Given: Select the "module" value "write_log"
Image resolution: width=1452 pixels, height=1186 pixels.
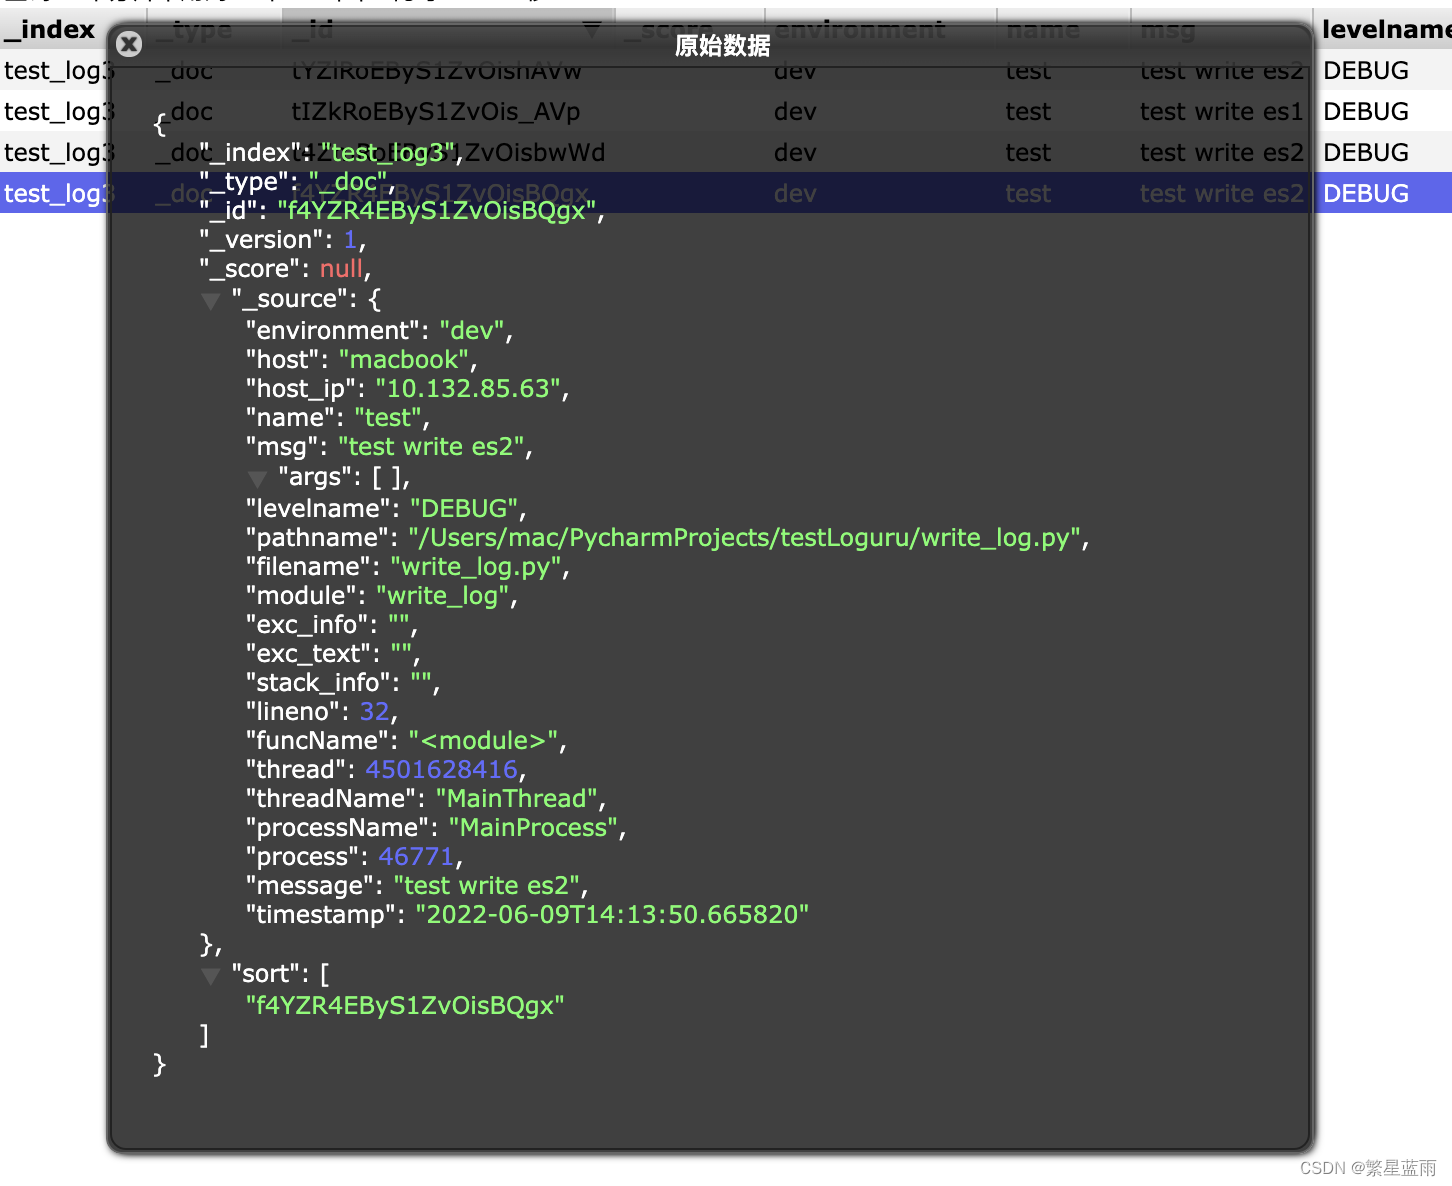Looking at the screenshot, I should pyautogui.click(x=443, y=596).
